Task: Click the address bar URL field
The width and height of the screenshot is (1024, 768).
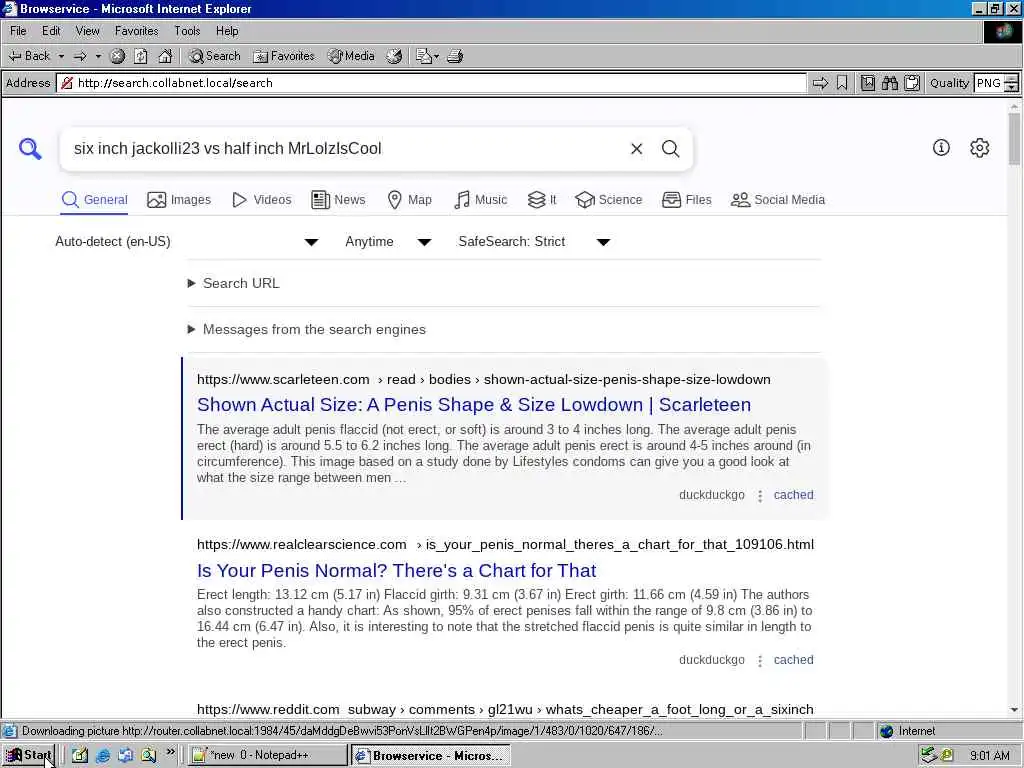Action: click(x=431, y=83)
